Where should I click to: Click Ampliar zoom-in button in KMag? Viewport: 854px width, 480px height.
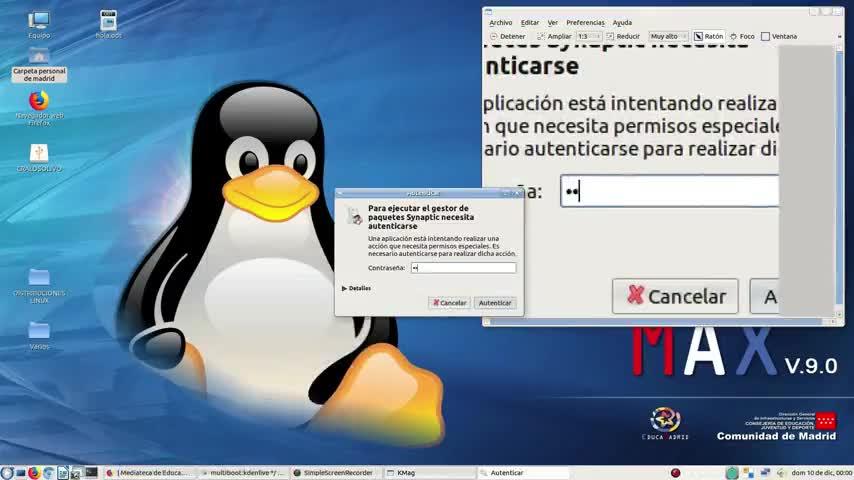(554, 37)
